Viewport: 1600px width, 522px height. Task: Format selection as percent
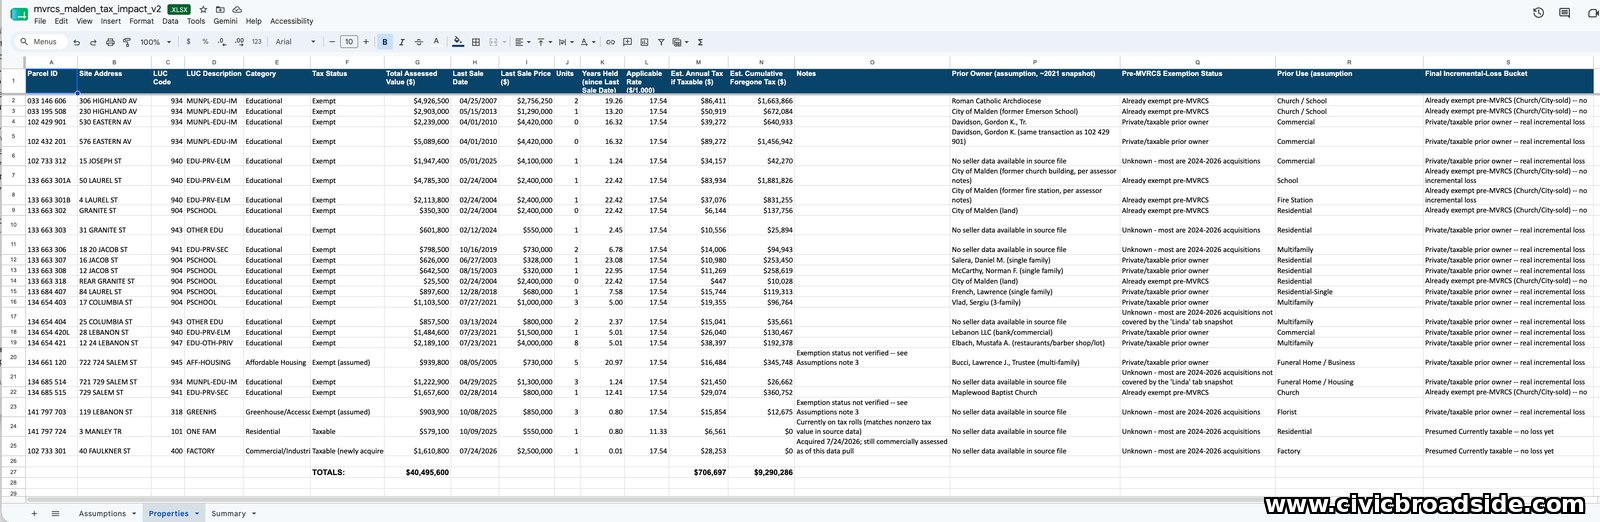[205, 42]
